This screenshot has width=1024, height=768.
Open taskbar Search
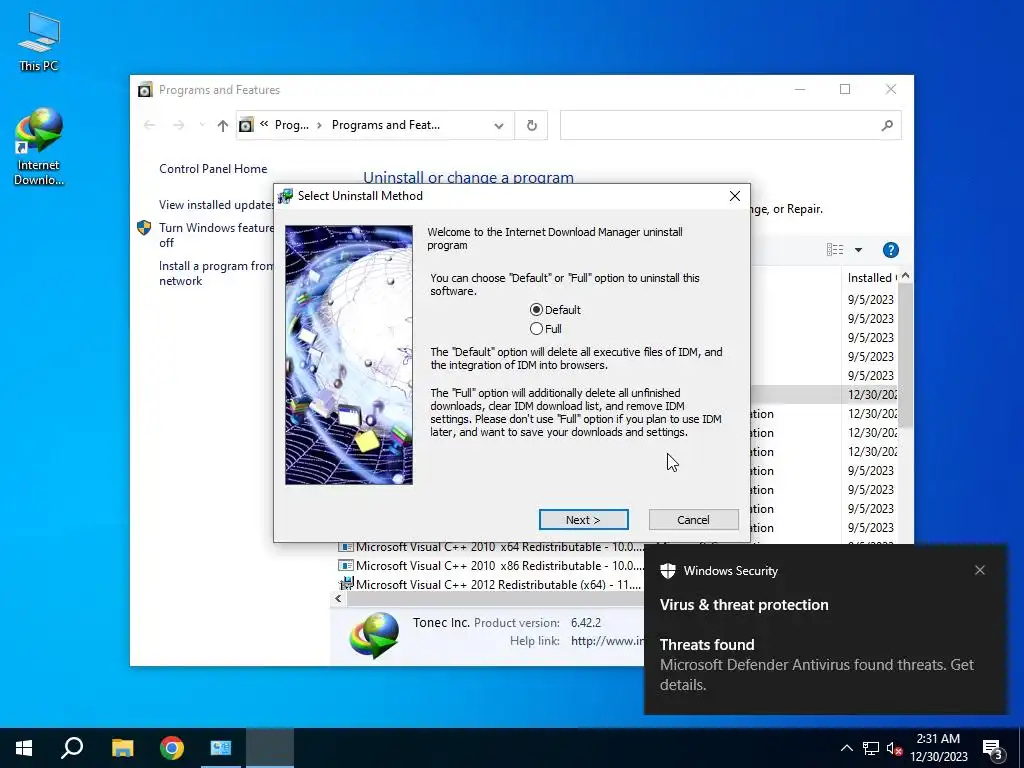72,748
